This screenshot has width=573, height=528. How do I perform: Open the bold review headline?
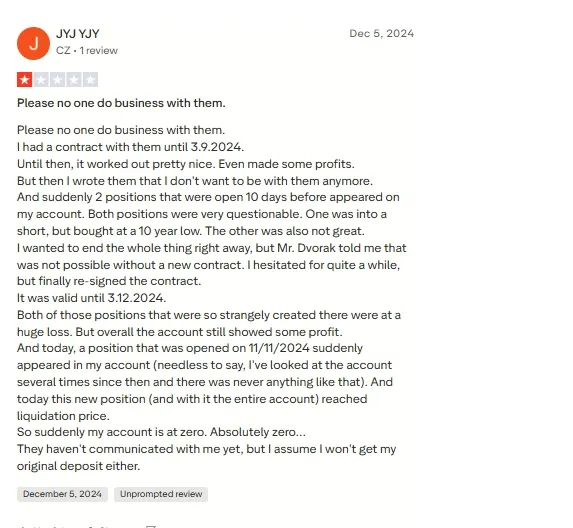[x=121, y=103]
